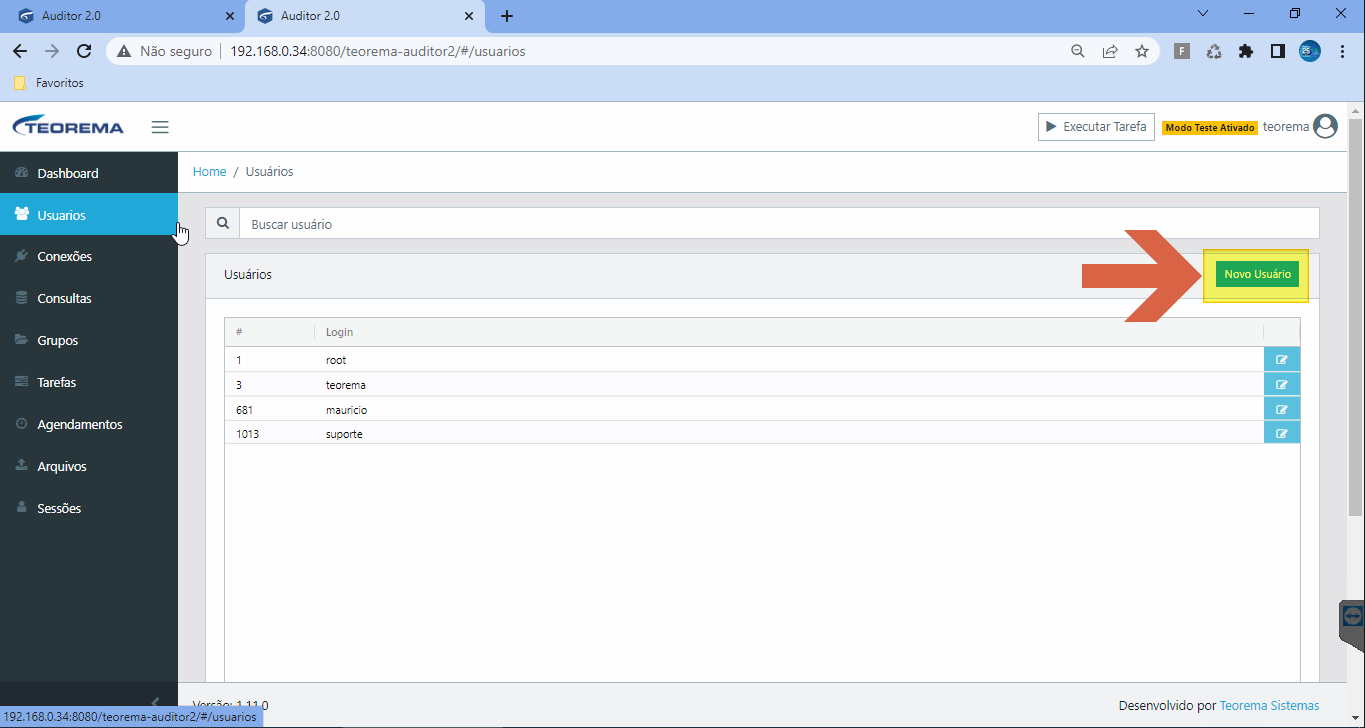Open the Grupos section
Viewport: 1365px width, 728px height.
pyautogui.click(x=89, y=341)
